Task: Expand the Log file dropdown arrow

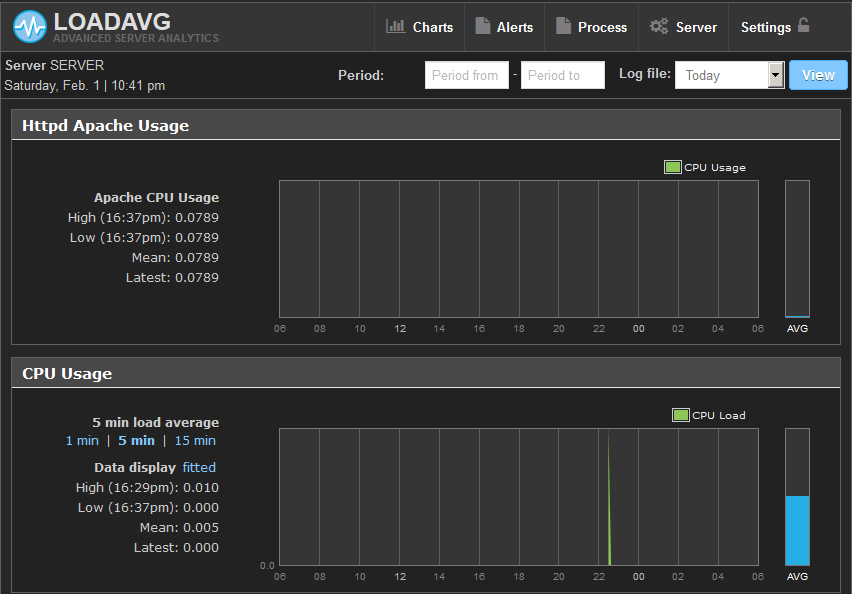Action: pos(775,75)
